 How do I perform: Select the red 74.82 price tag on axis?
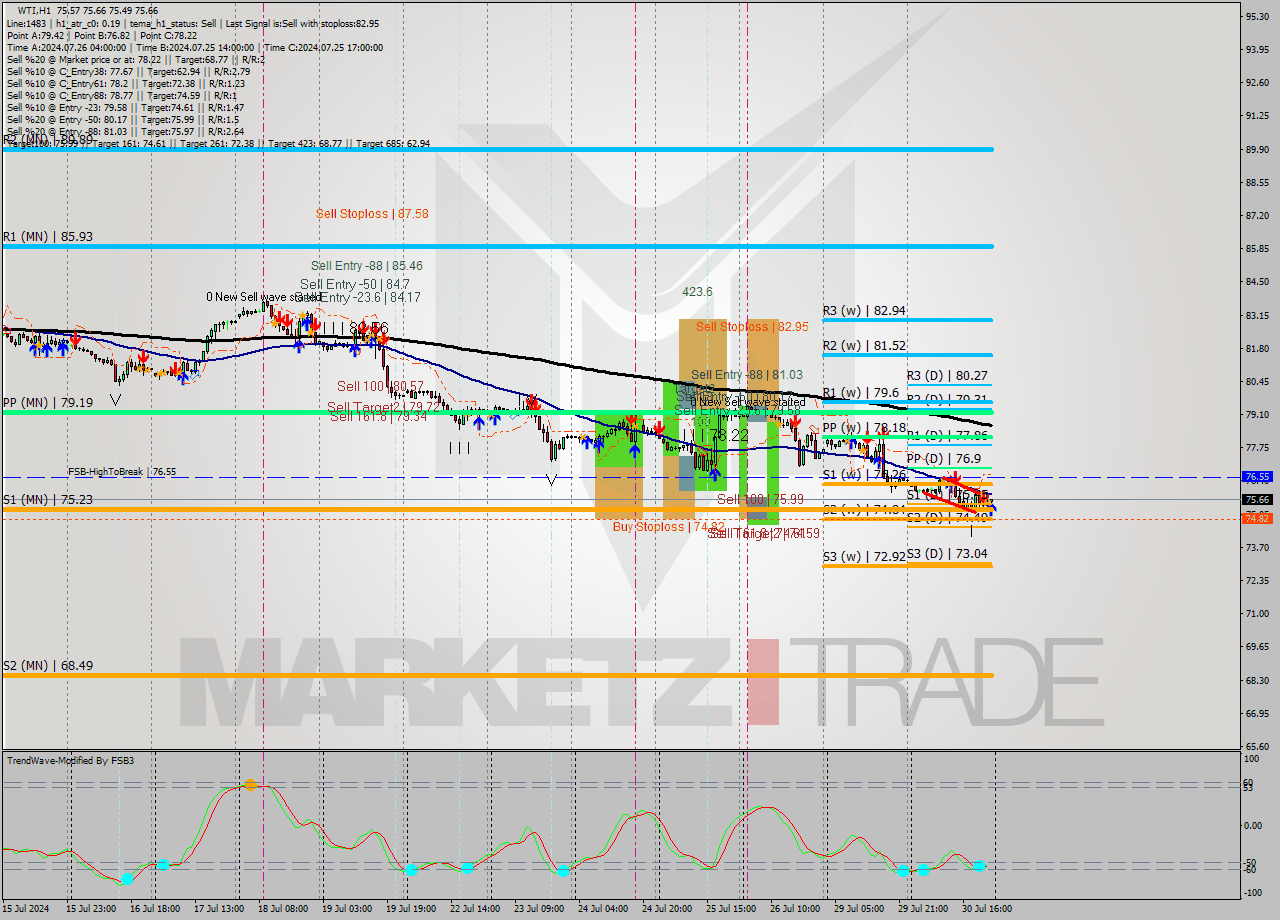click(1256, 518)
